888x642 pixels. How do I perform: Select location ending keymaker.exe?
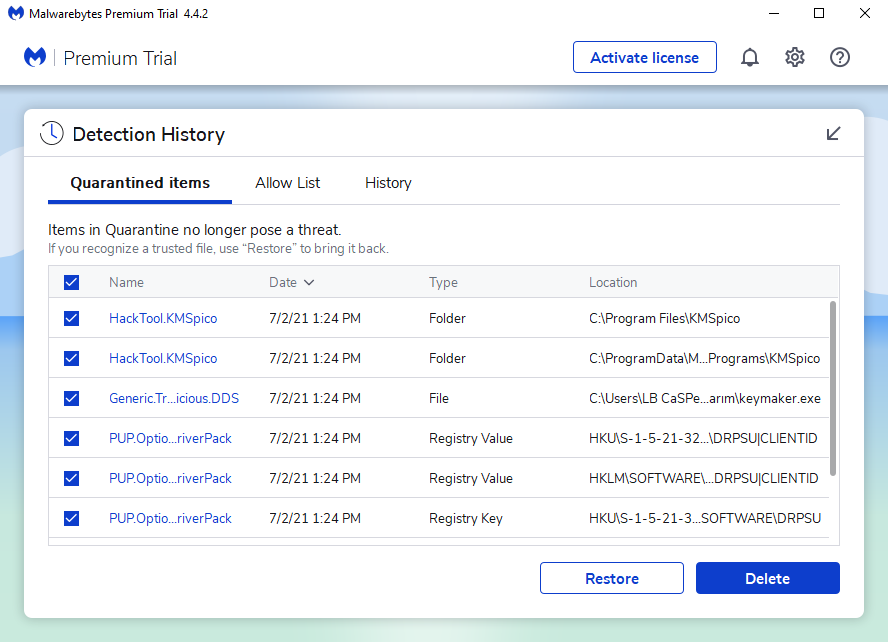(x=705, y=399)
